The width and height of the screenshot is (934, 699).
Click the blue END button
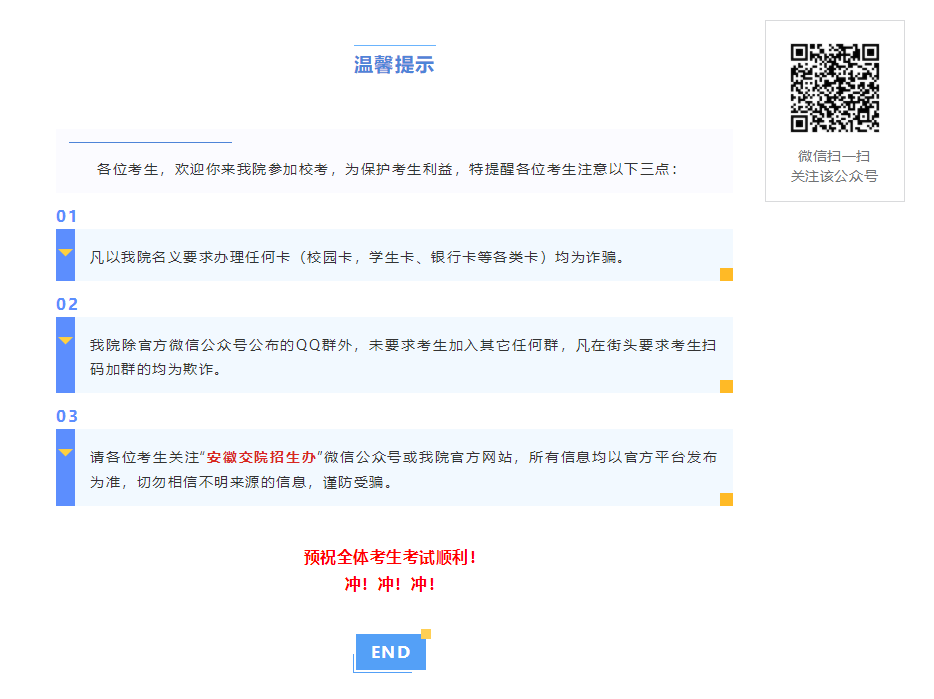pyautogui.click(x=390, y=652)
